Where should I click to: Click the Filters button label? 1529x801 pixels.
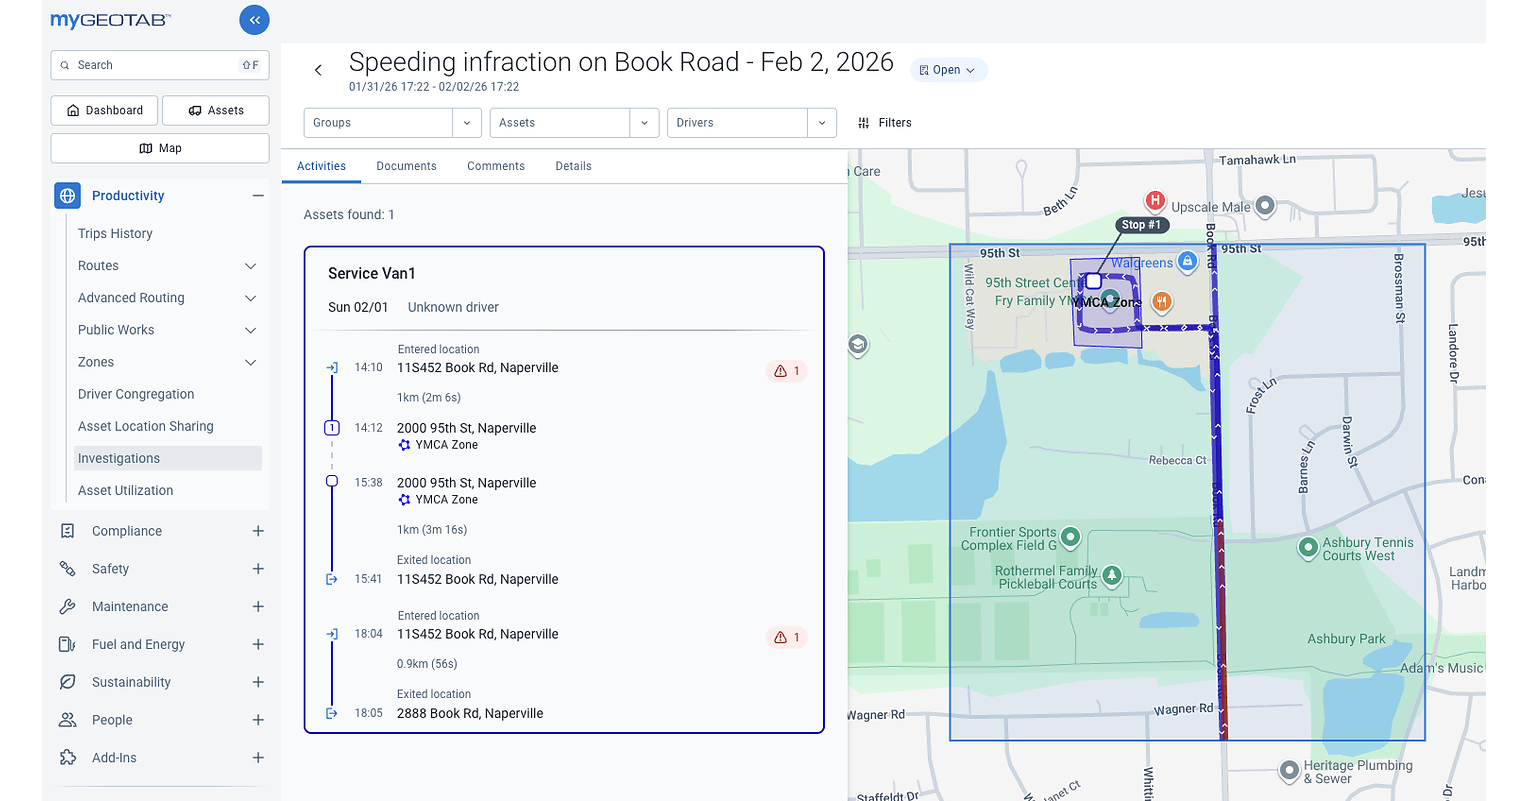click(895, 123)
